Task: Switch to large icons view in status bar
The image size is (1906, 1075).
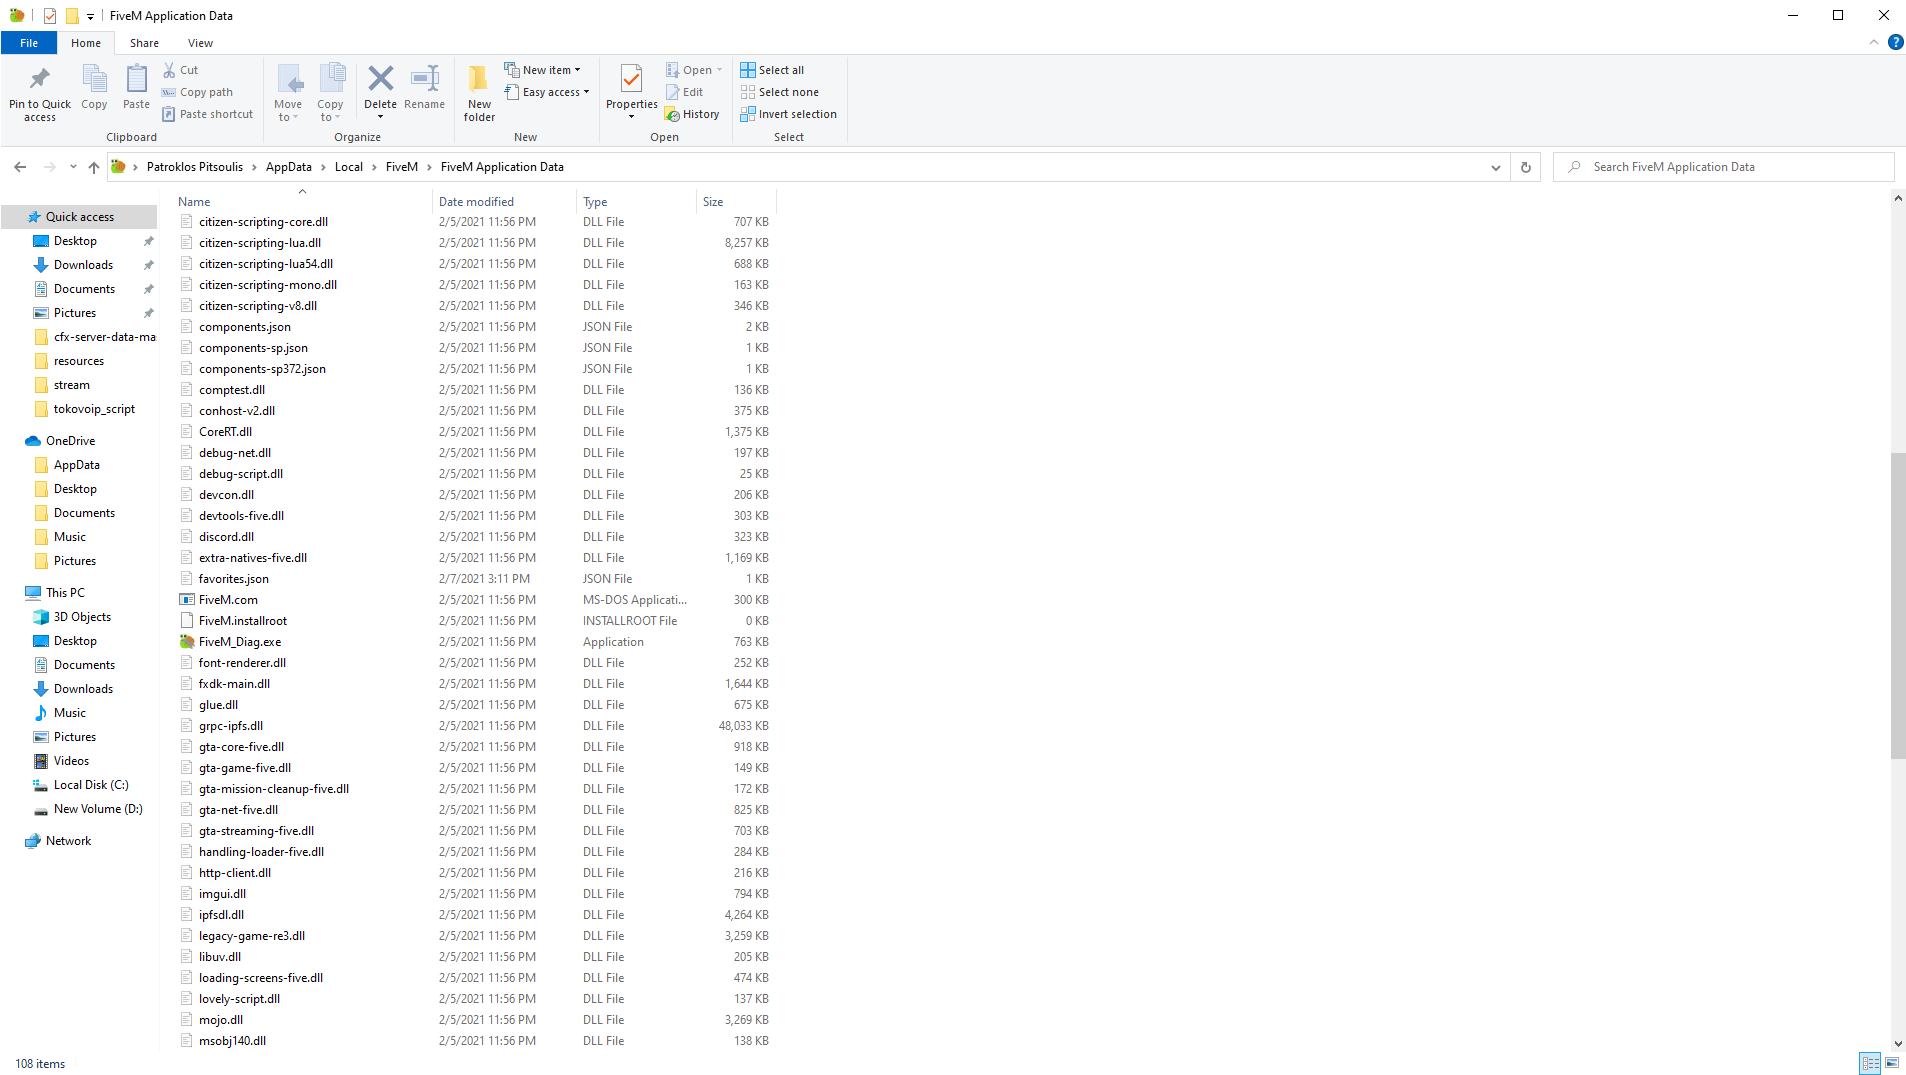Action: pyautogui.click(x=1892, y=1063)
